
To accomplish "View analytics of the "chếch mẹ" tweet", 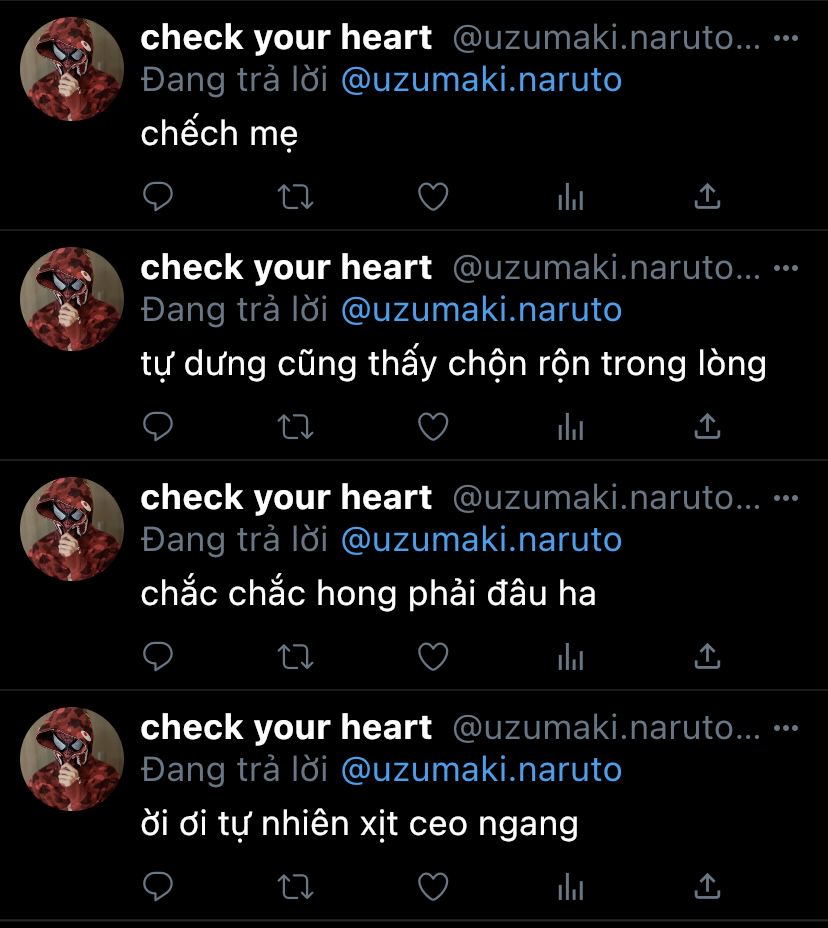I will (571, 196).
